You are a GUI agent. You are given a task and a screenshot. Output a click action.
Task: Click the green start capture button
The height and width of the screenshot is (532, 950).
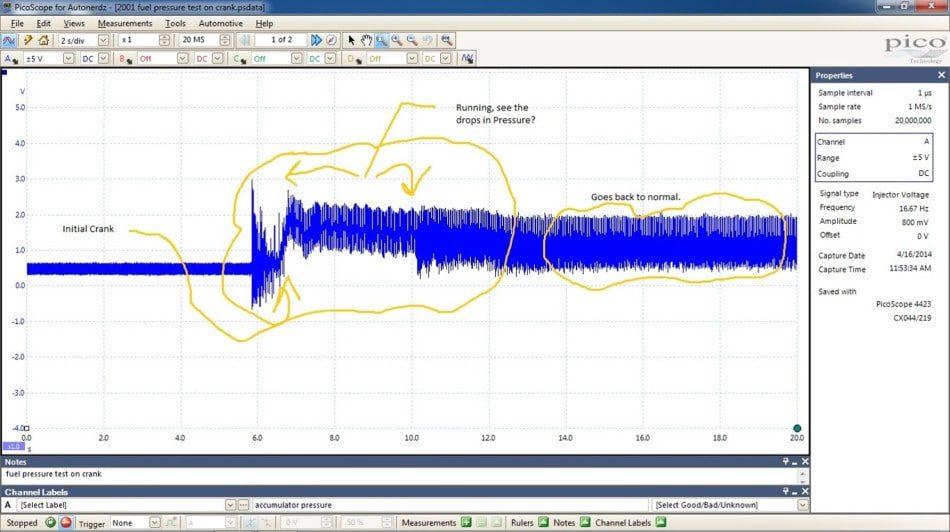pyautogui.click(x=50, y=522)
